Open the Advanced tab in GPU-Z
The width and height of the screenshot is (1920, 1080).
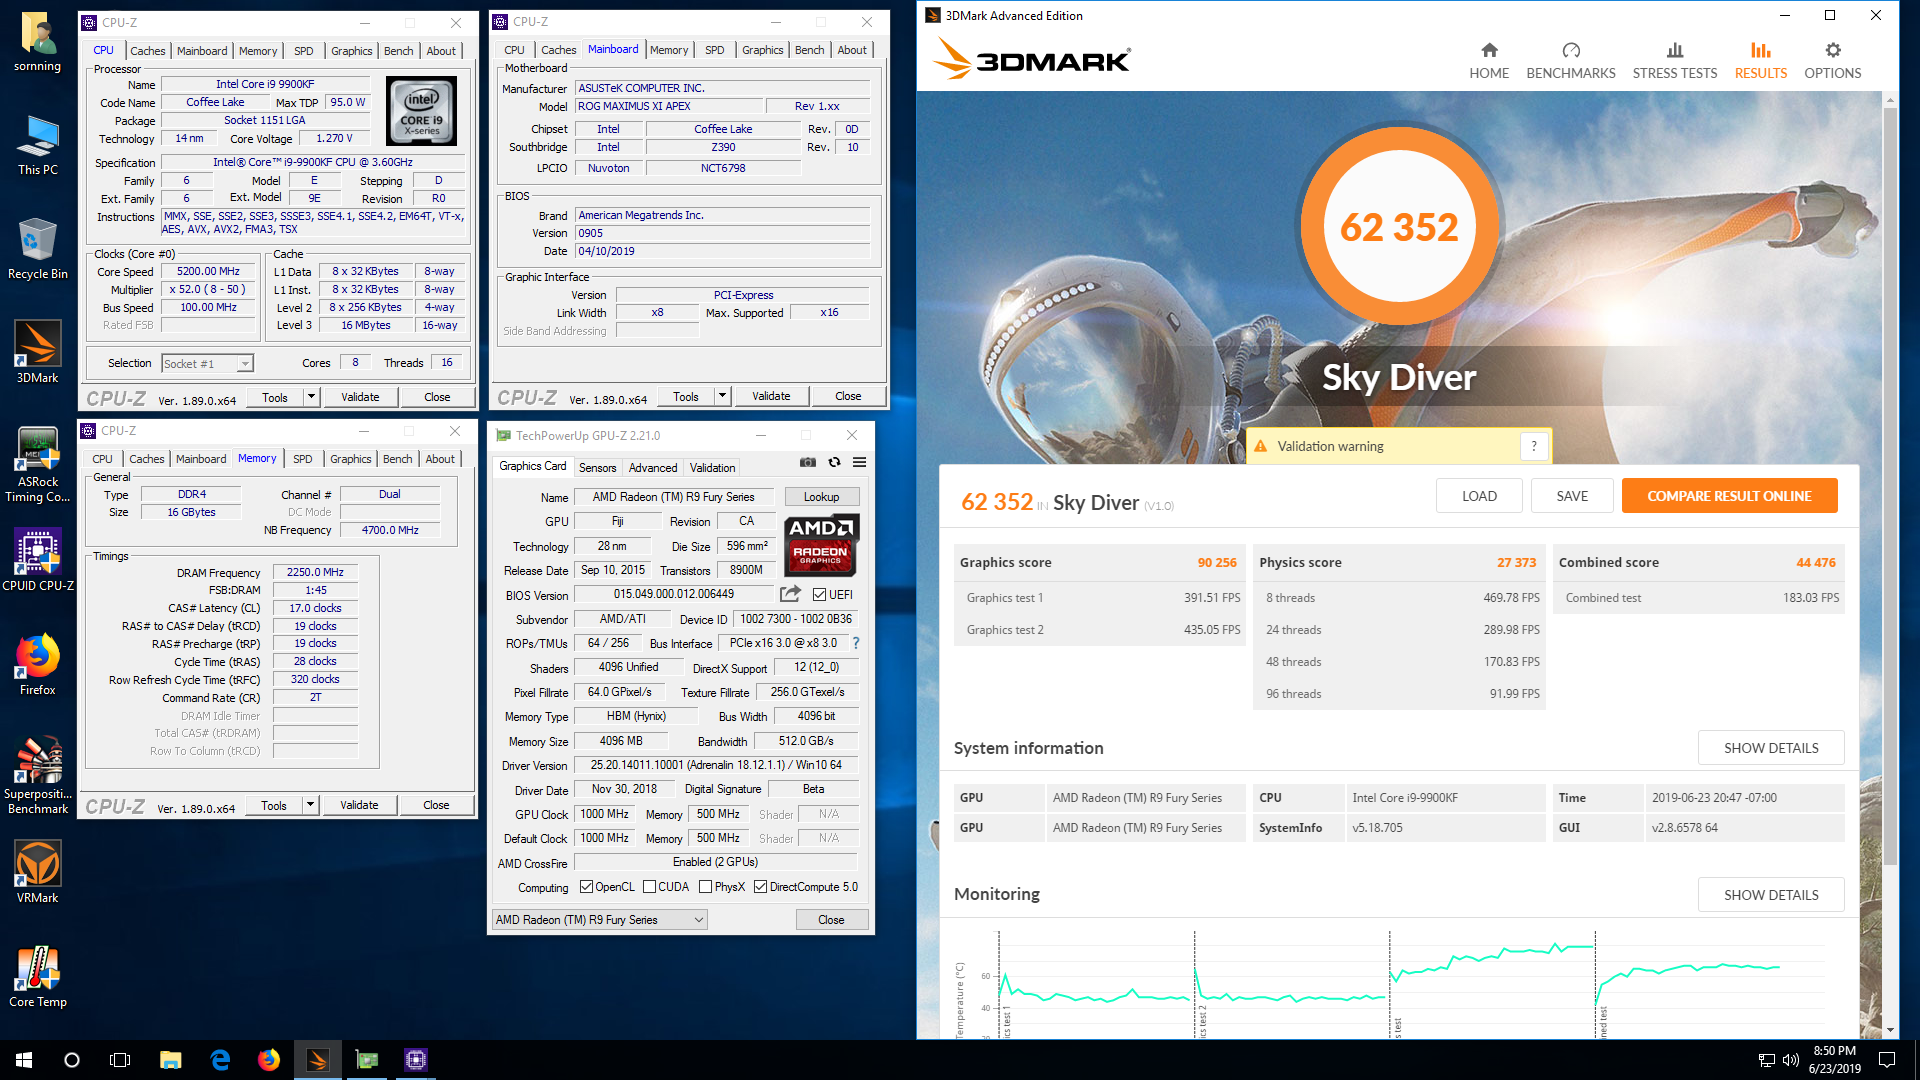pyautogui.click(x=653, y=468)
